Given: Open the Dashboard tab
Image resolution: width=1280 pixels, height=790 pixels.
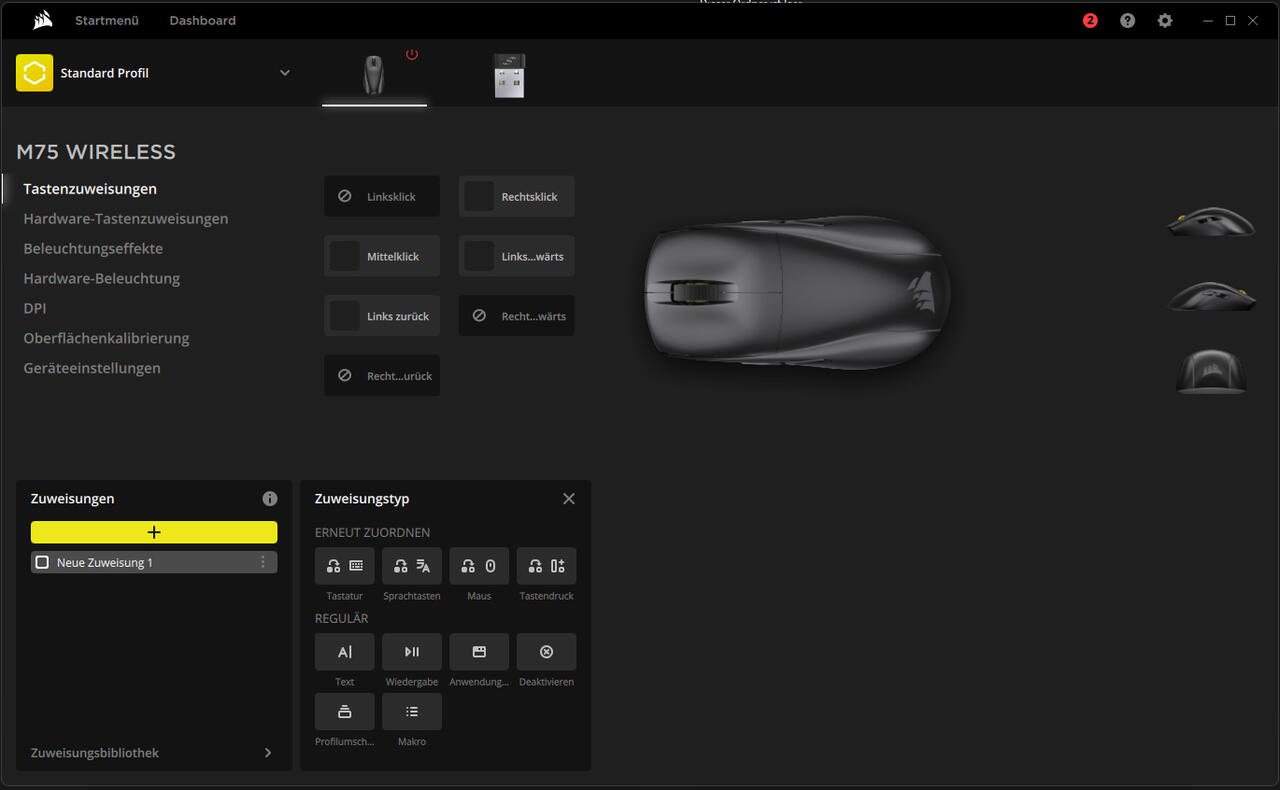Looking at the screenshot, I should pyautogui.click(x=203, y=20).
